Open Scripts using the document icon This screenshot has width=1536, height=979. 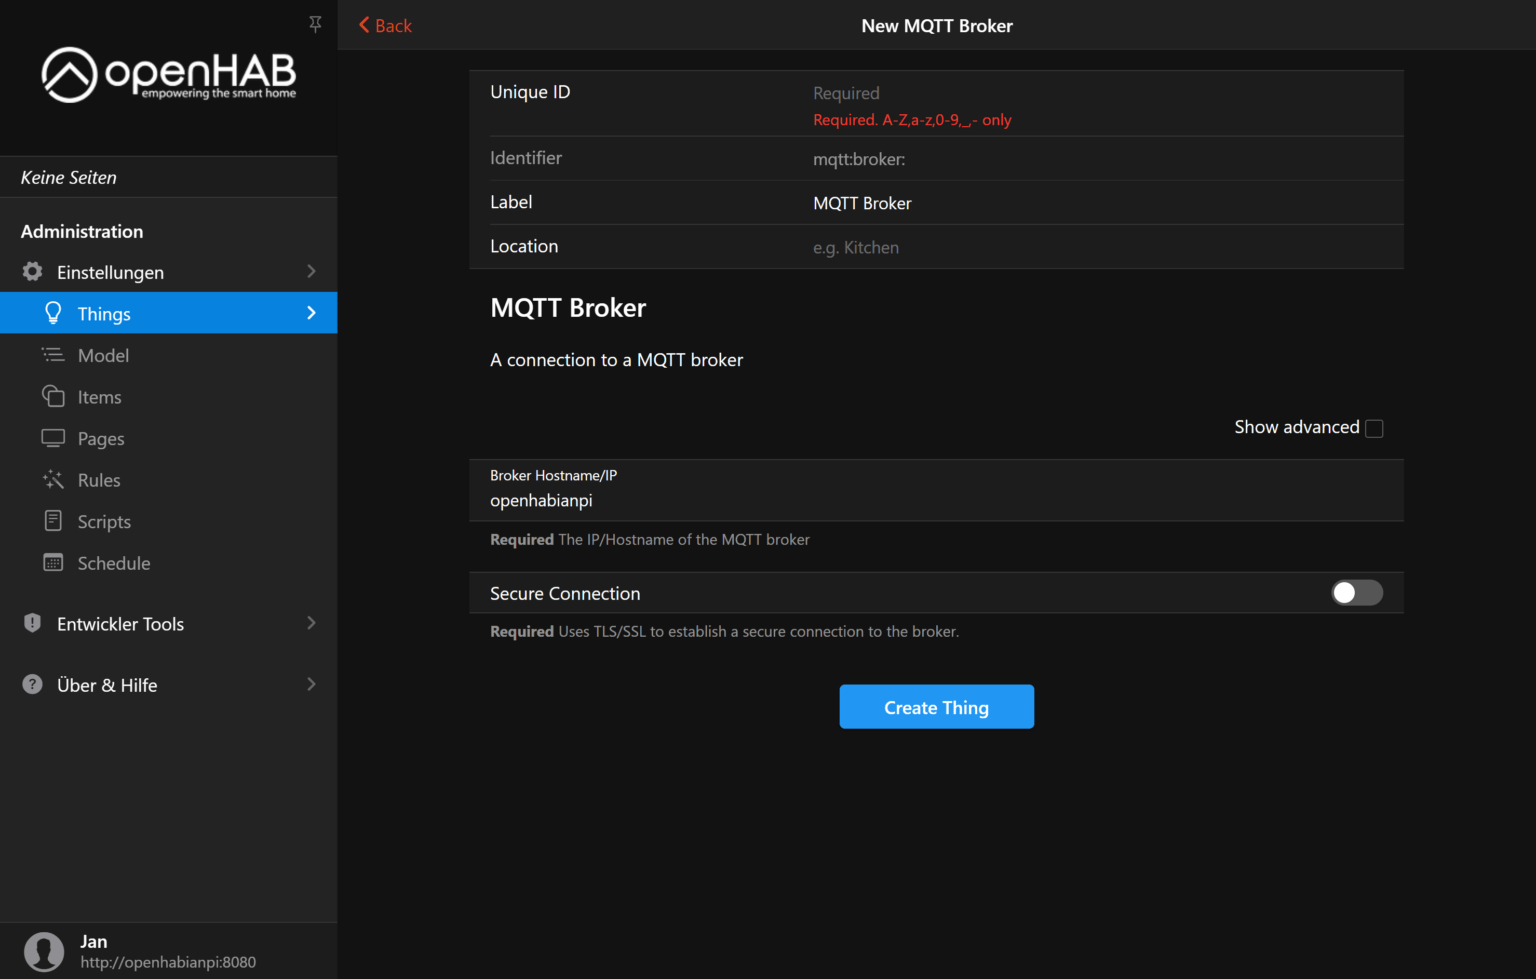53,521
